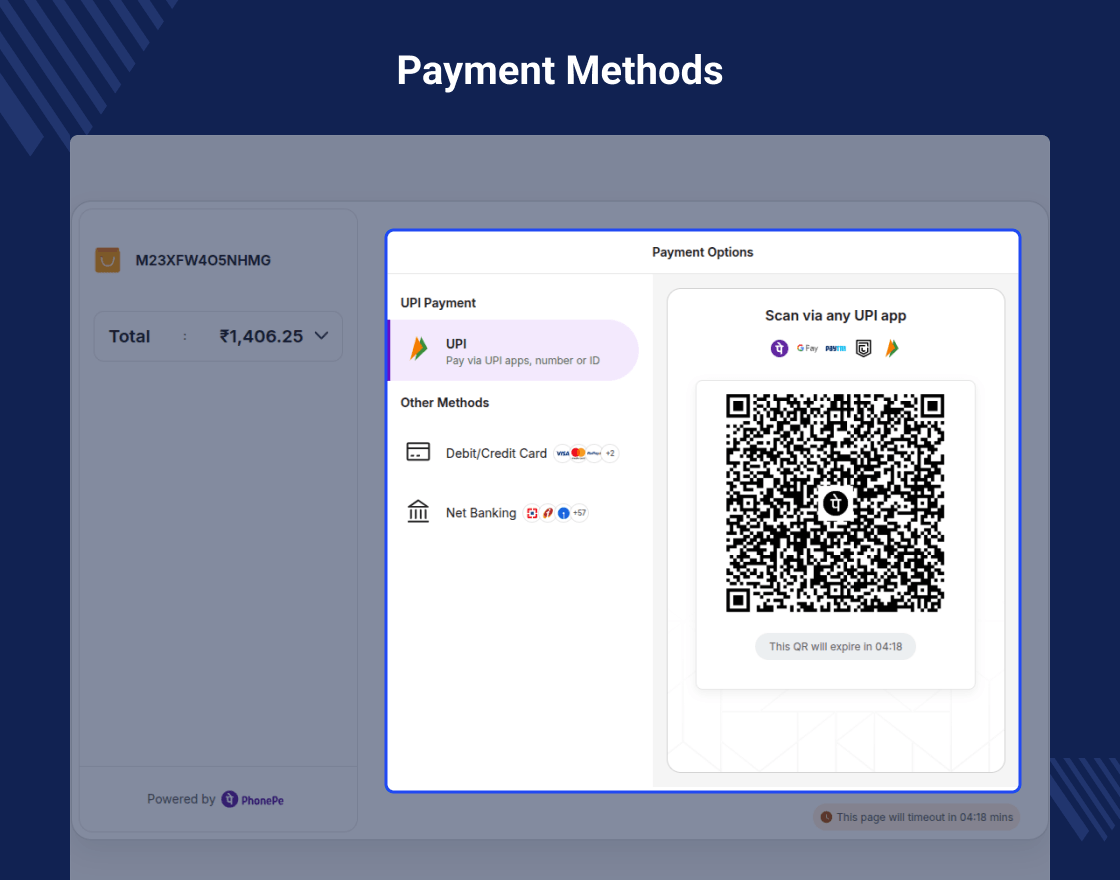Click the merchant shopping bag icon
1120x880 pixels.
pos(108,260)
